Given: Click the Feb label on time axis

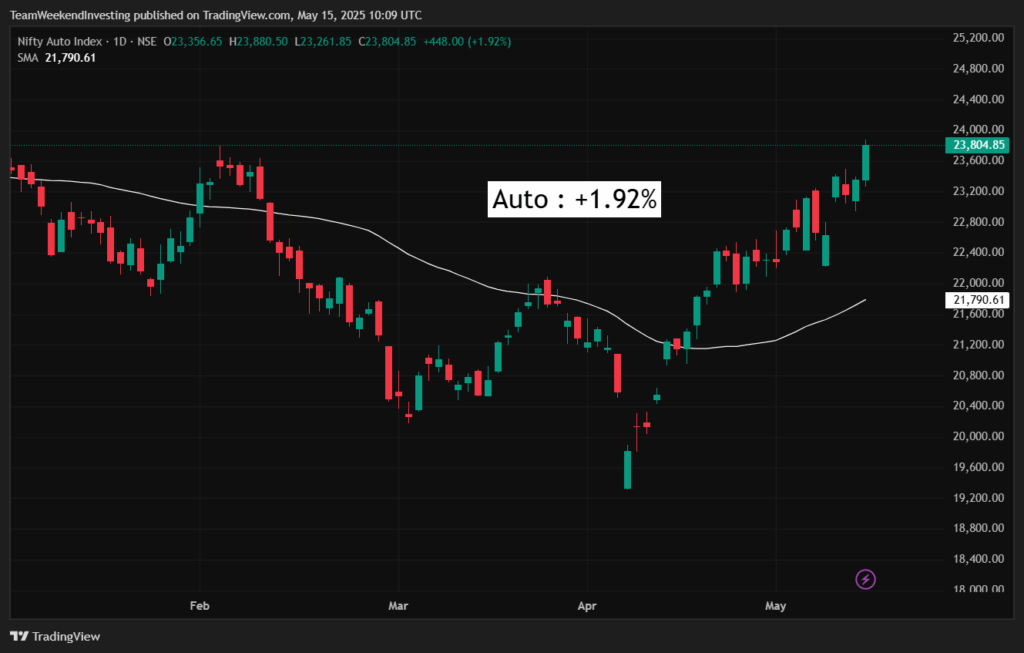Looking at the screenshot, I should 199,606.
